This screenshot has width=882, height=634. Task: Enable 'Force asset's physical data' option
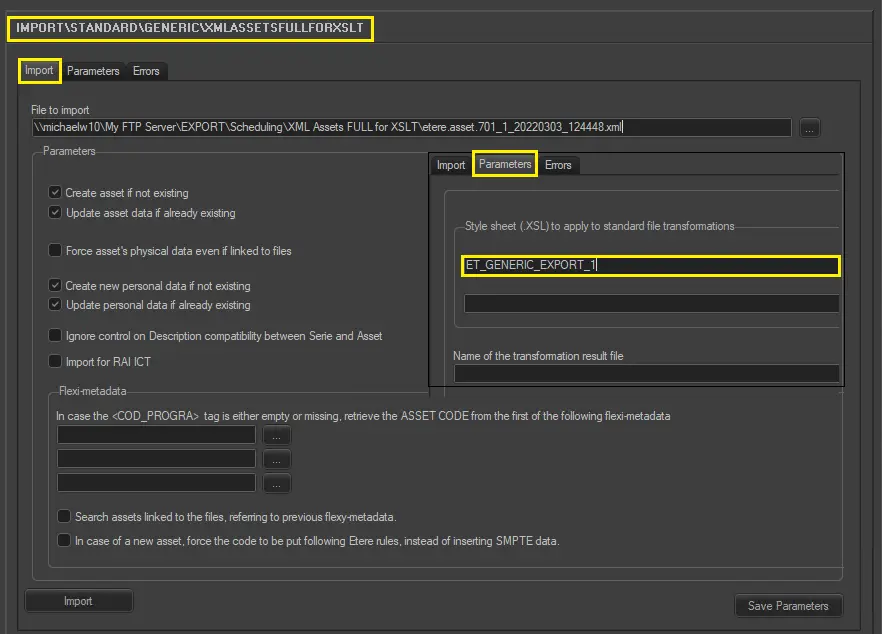pyautogui.click(x=55, y=251)
